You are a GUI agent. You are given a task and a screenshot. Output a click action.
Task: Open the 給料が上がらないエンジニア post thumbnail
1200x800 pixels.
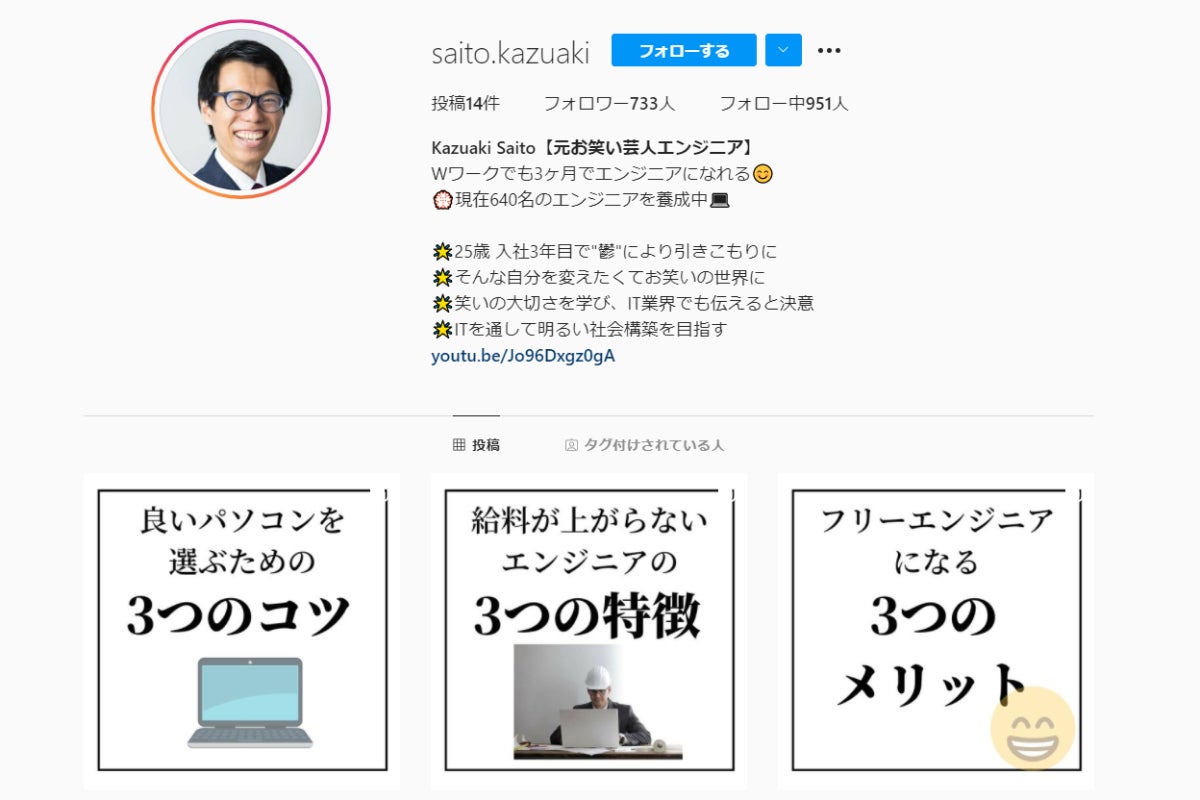pos(588,631)
